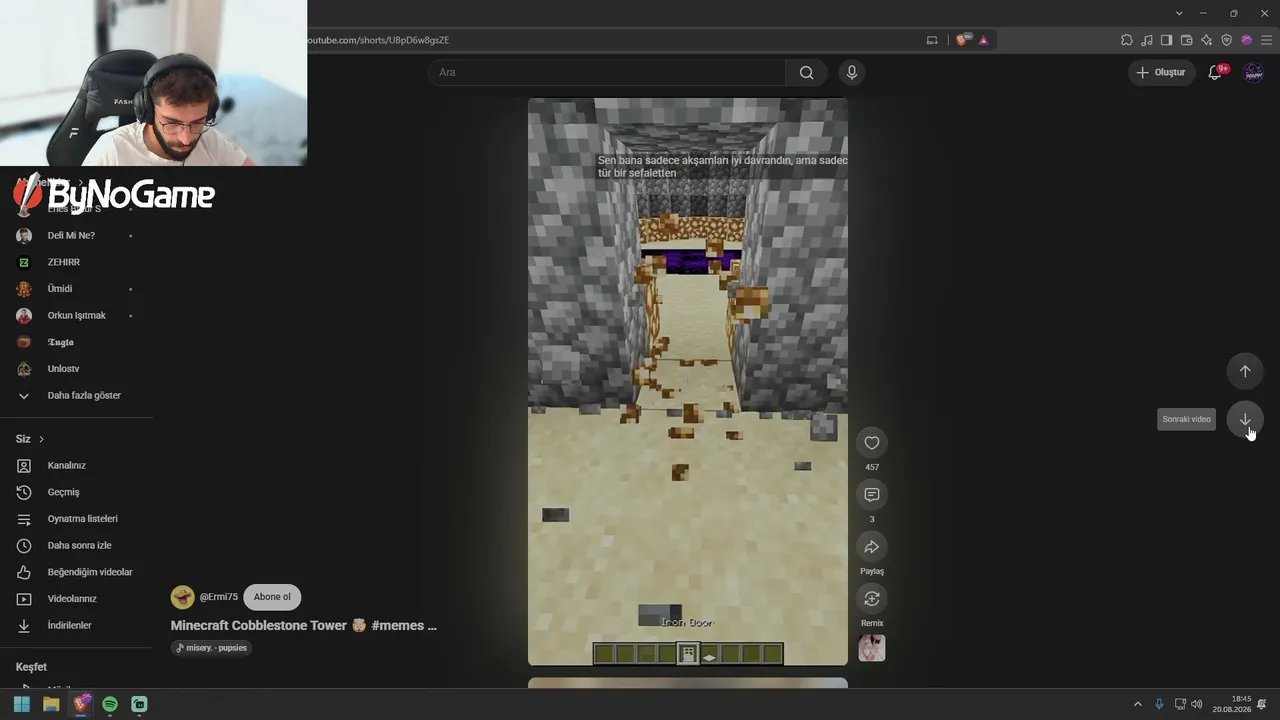Start voice search with the microphone
Viewport: 1280px width, 720px height.
[852, 72]
